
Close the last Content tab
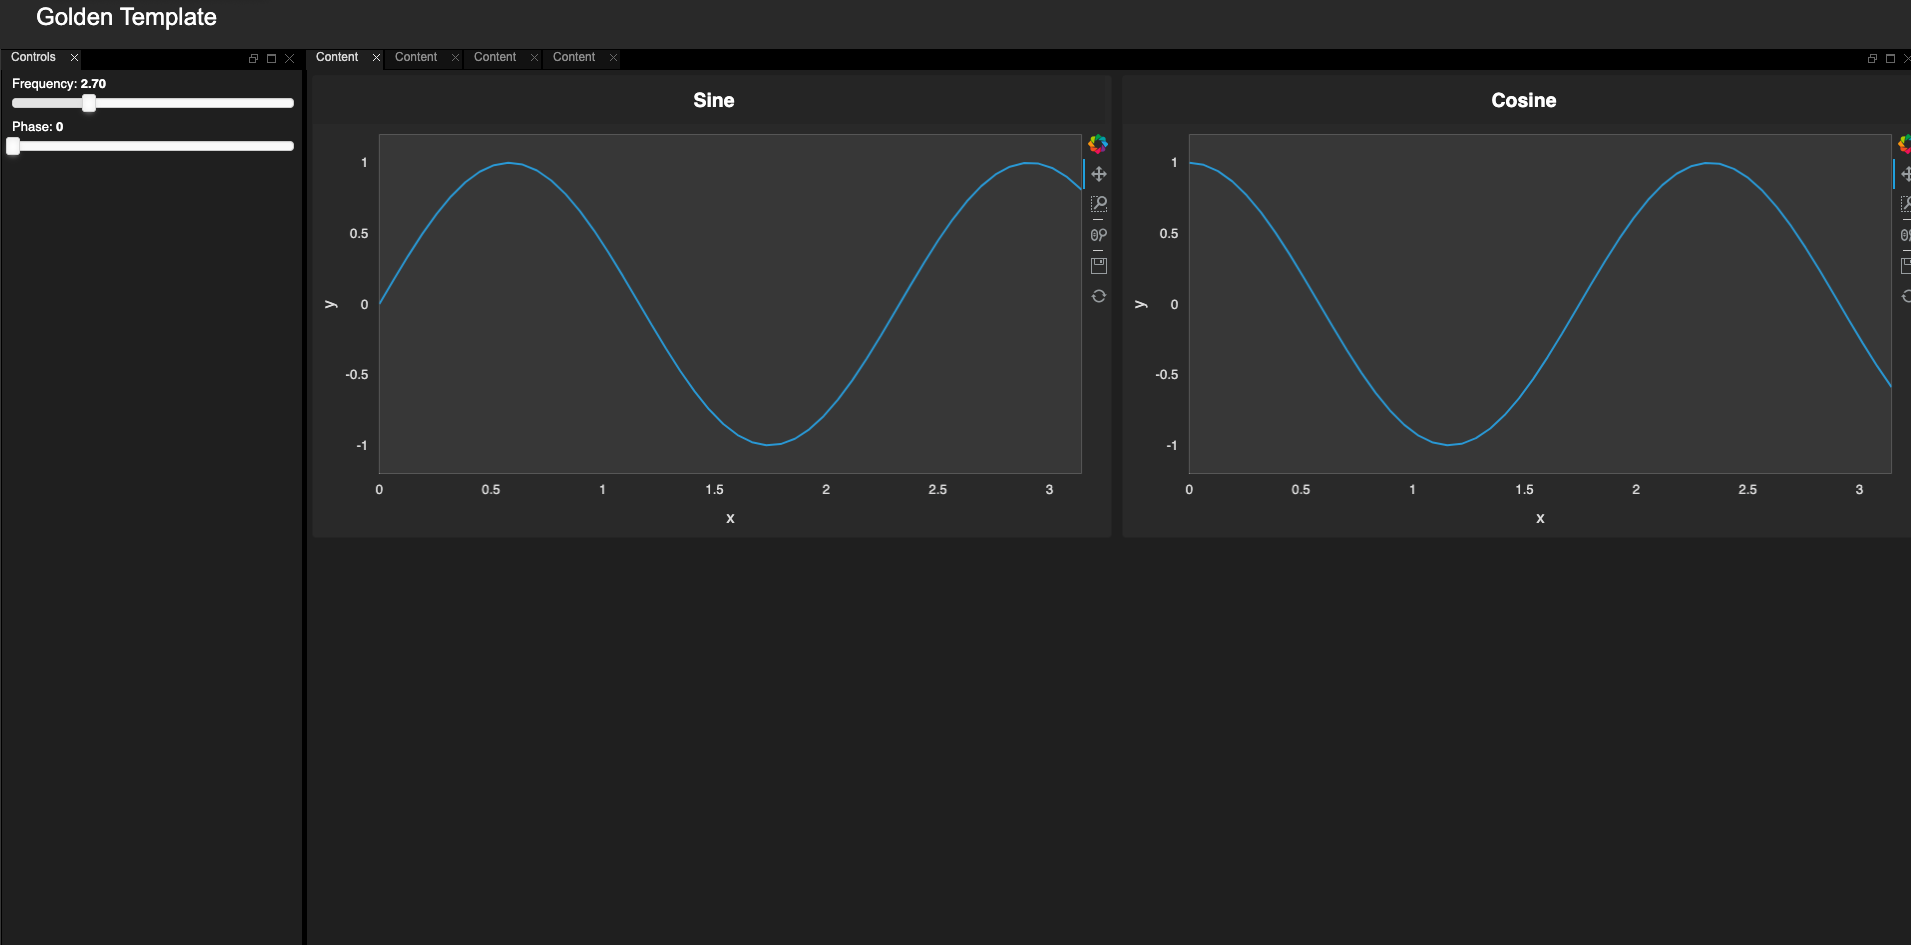[x=613, y=57]
